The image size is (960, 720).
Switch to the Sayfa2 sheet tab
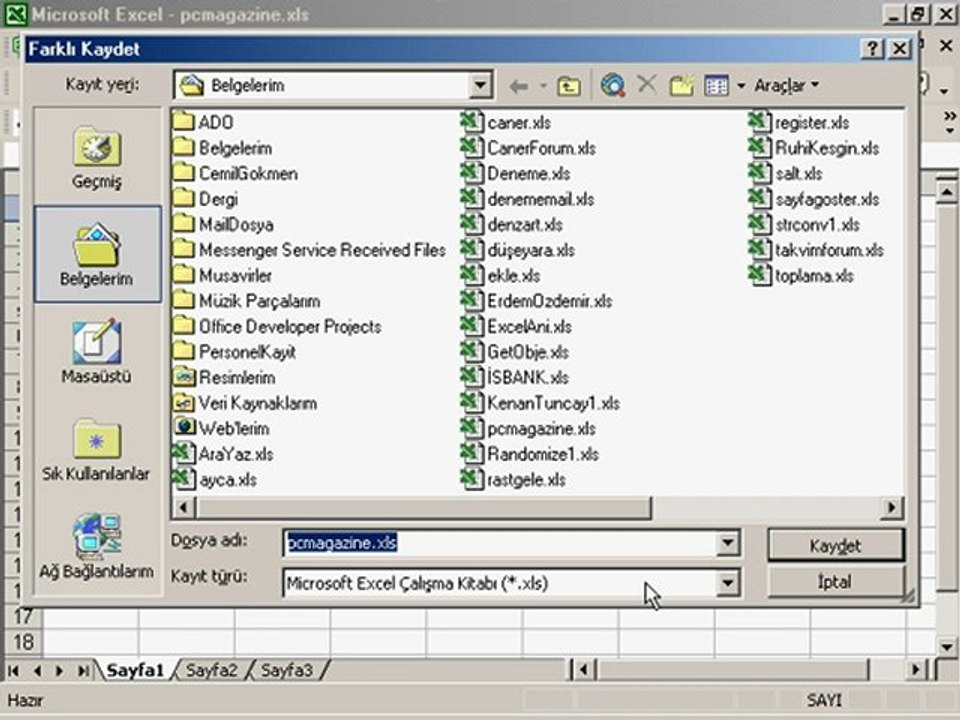click(211, 670)
